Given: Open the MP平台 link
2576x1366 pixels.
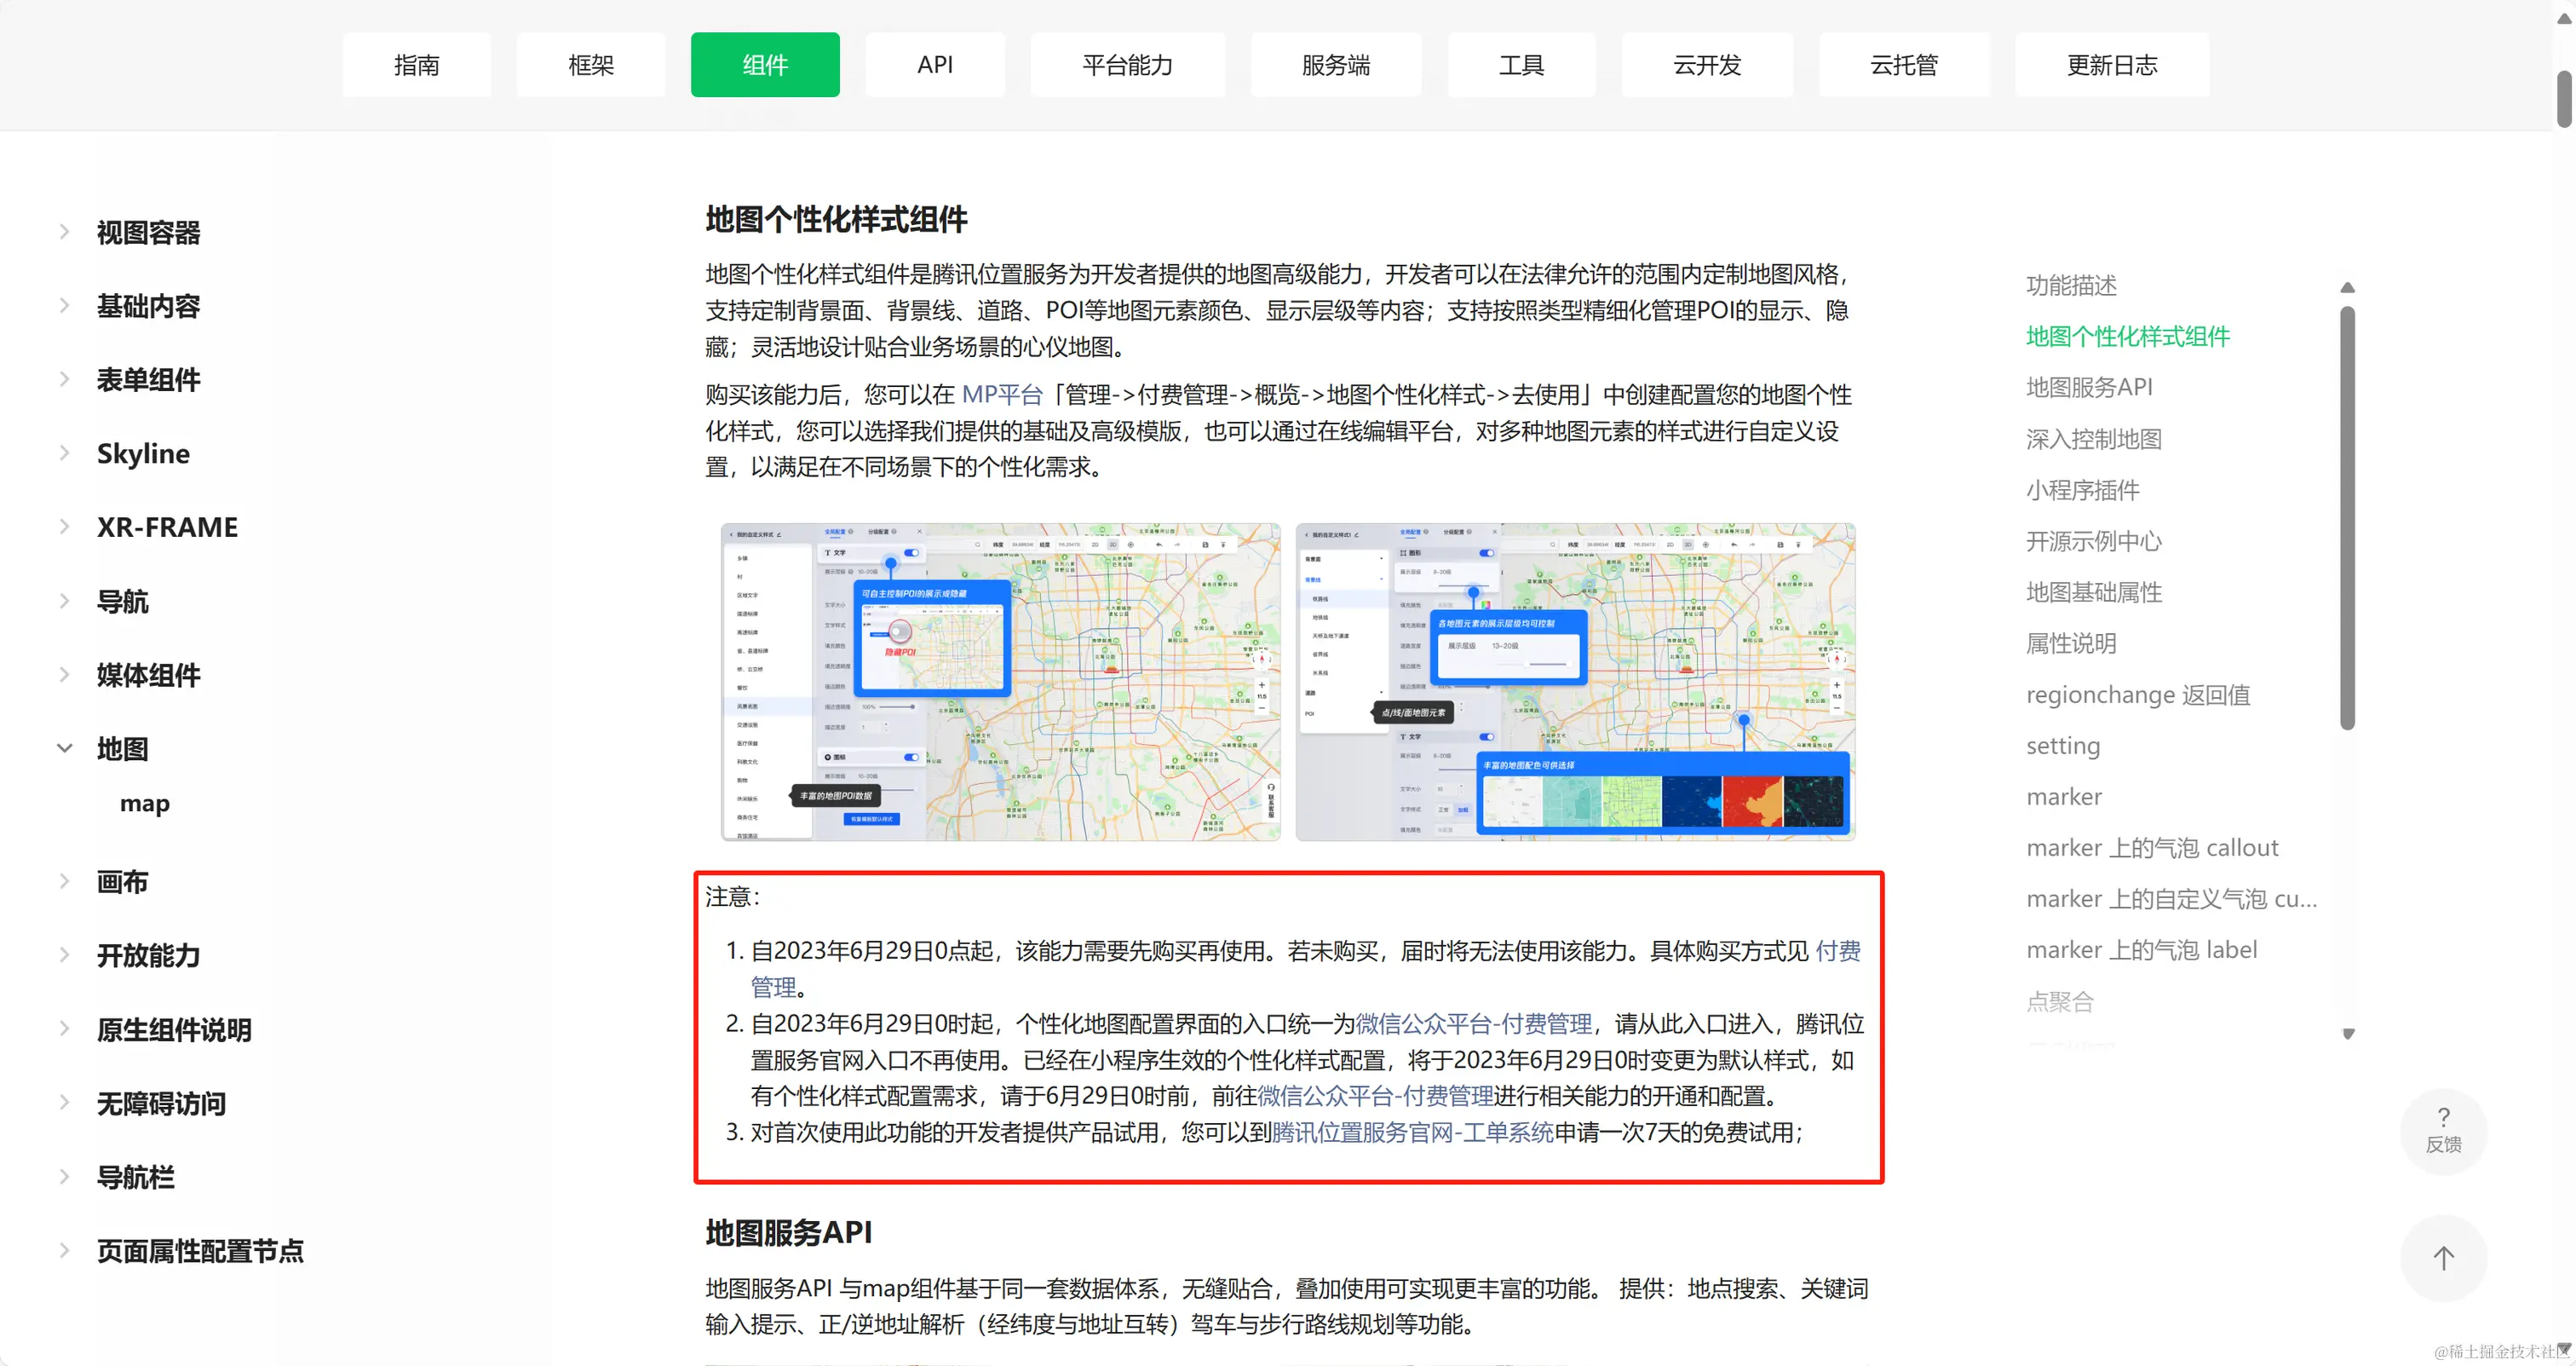Looking at the screenshot, I should click(1003, 394).
